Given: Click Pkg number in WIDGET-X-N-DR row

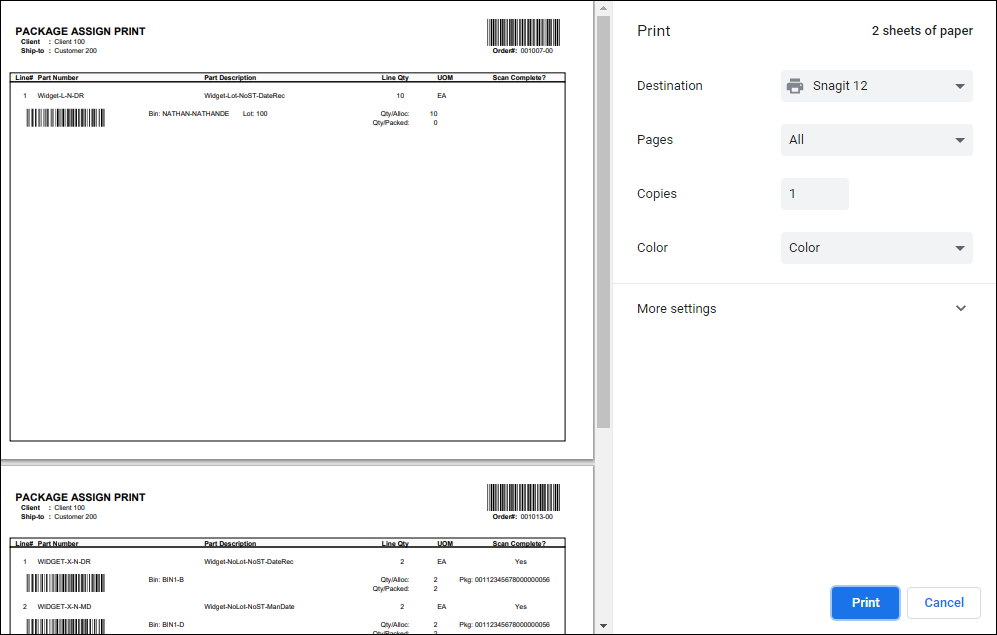Looking at the screenshot, I should point(504,580).
